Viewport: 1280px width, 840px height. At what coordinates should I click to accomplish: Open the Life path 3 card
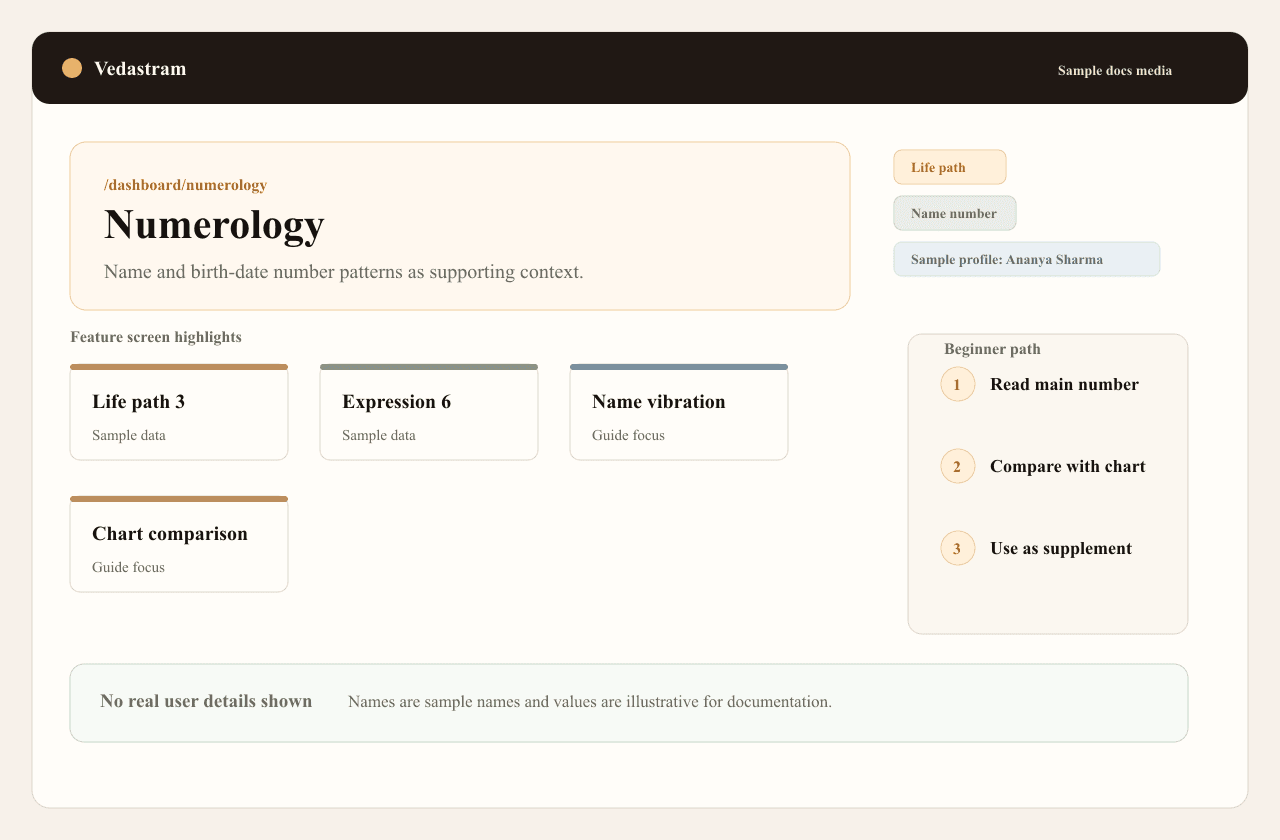tap(179, 412)
